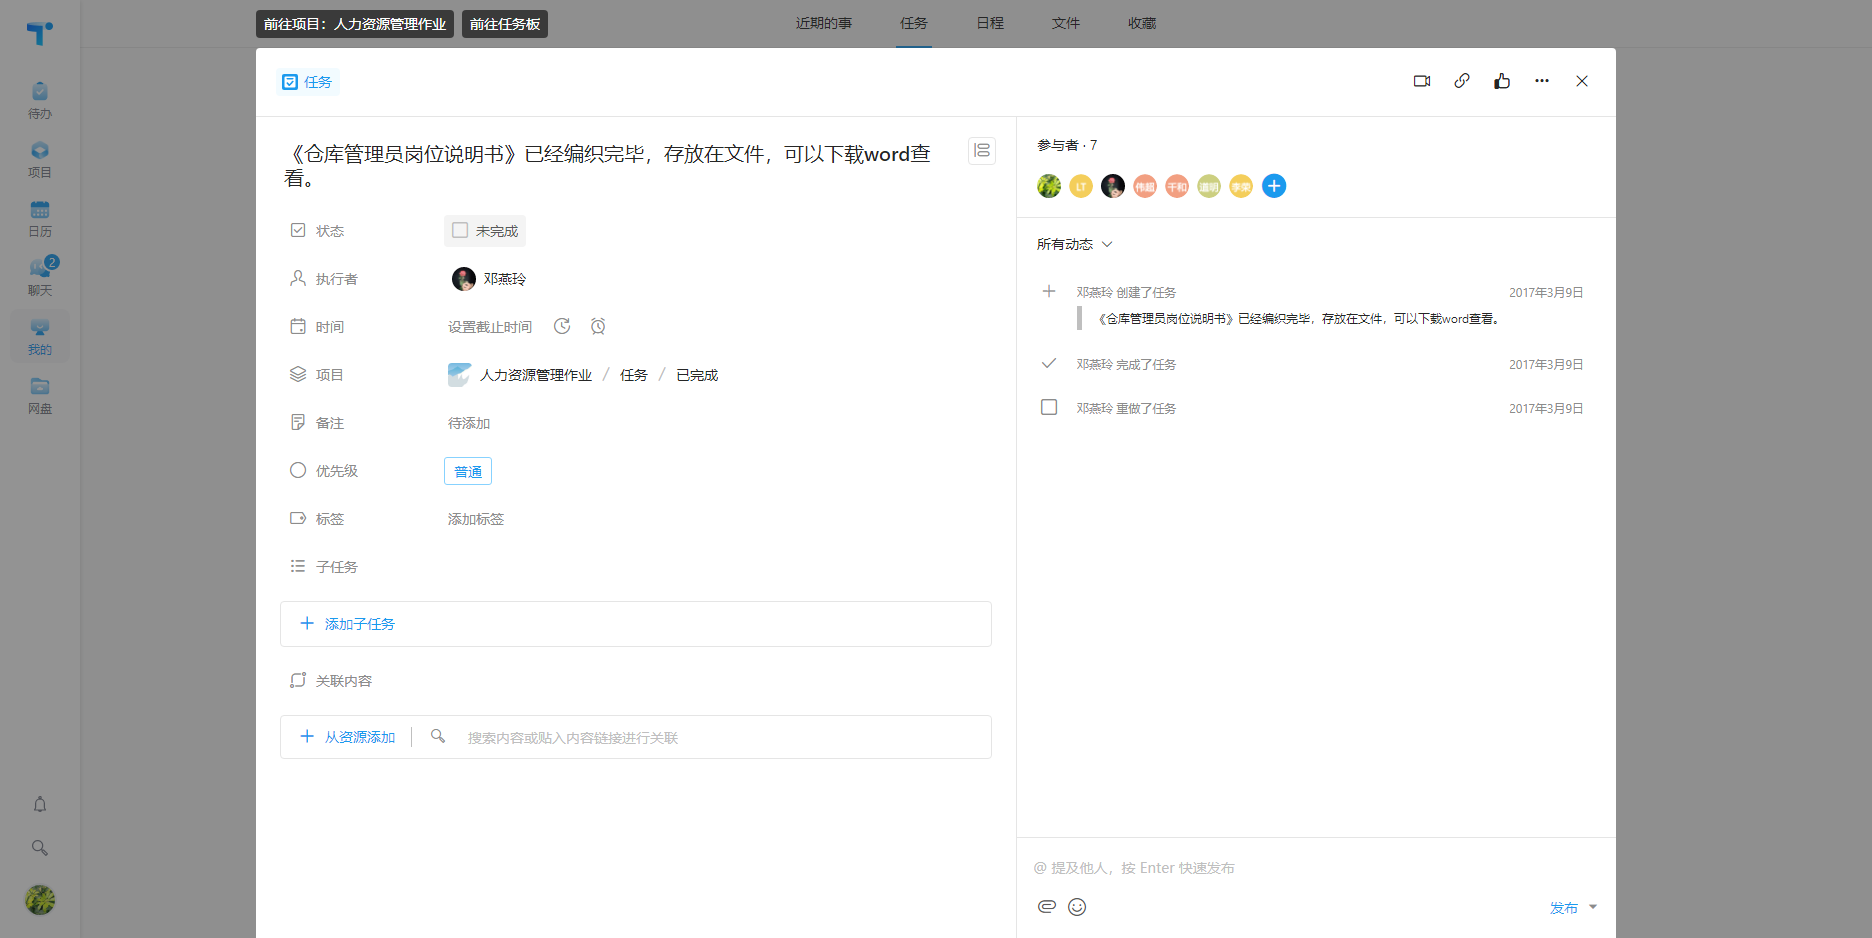Click the Teambition logo icon
The image size is (1872, 938).
tap(40, 33)
